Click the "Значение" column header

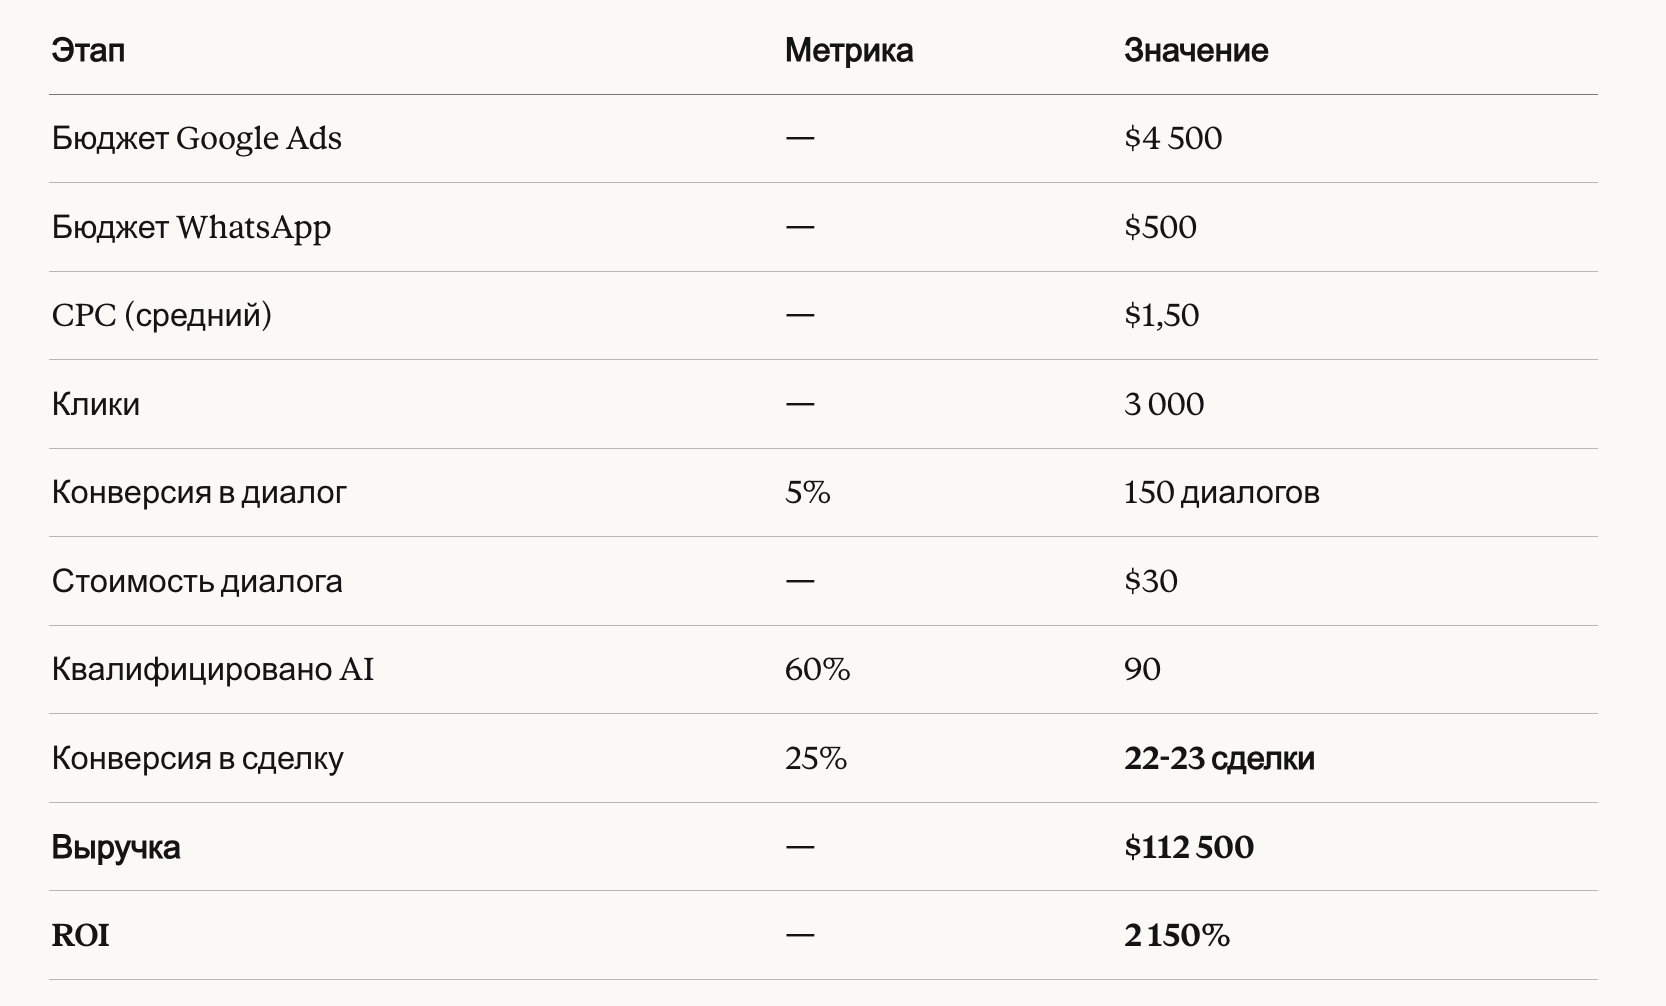coord(1195,50)
